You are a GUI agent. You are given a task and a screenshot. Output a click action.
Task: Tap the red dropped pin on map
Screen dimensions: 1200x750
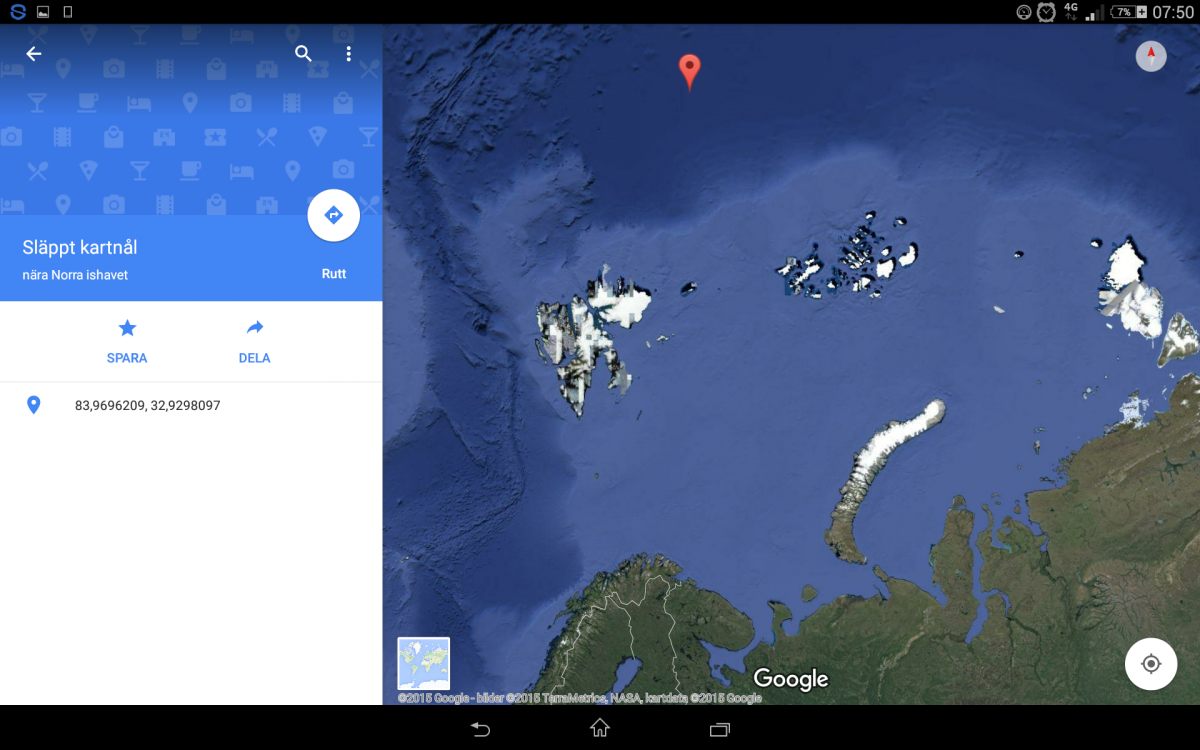(x=689, y=71)
